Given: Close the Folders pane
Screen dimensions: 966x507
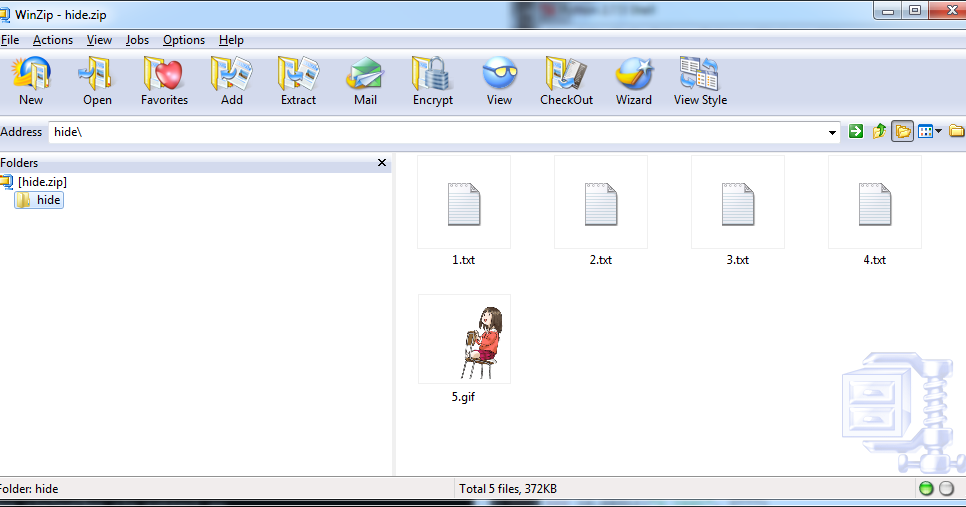Looking at the screenshot, I should pos(382,163).
